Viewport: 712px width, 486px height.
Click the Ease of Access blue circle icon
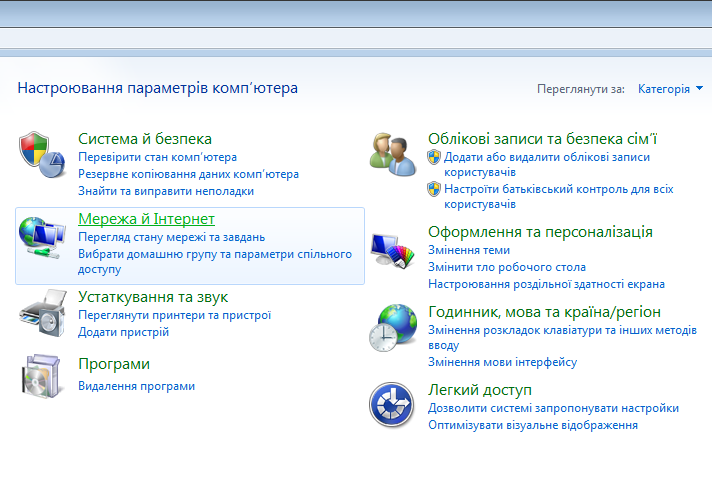(391, 405)
